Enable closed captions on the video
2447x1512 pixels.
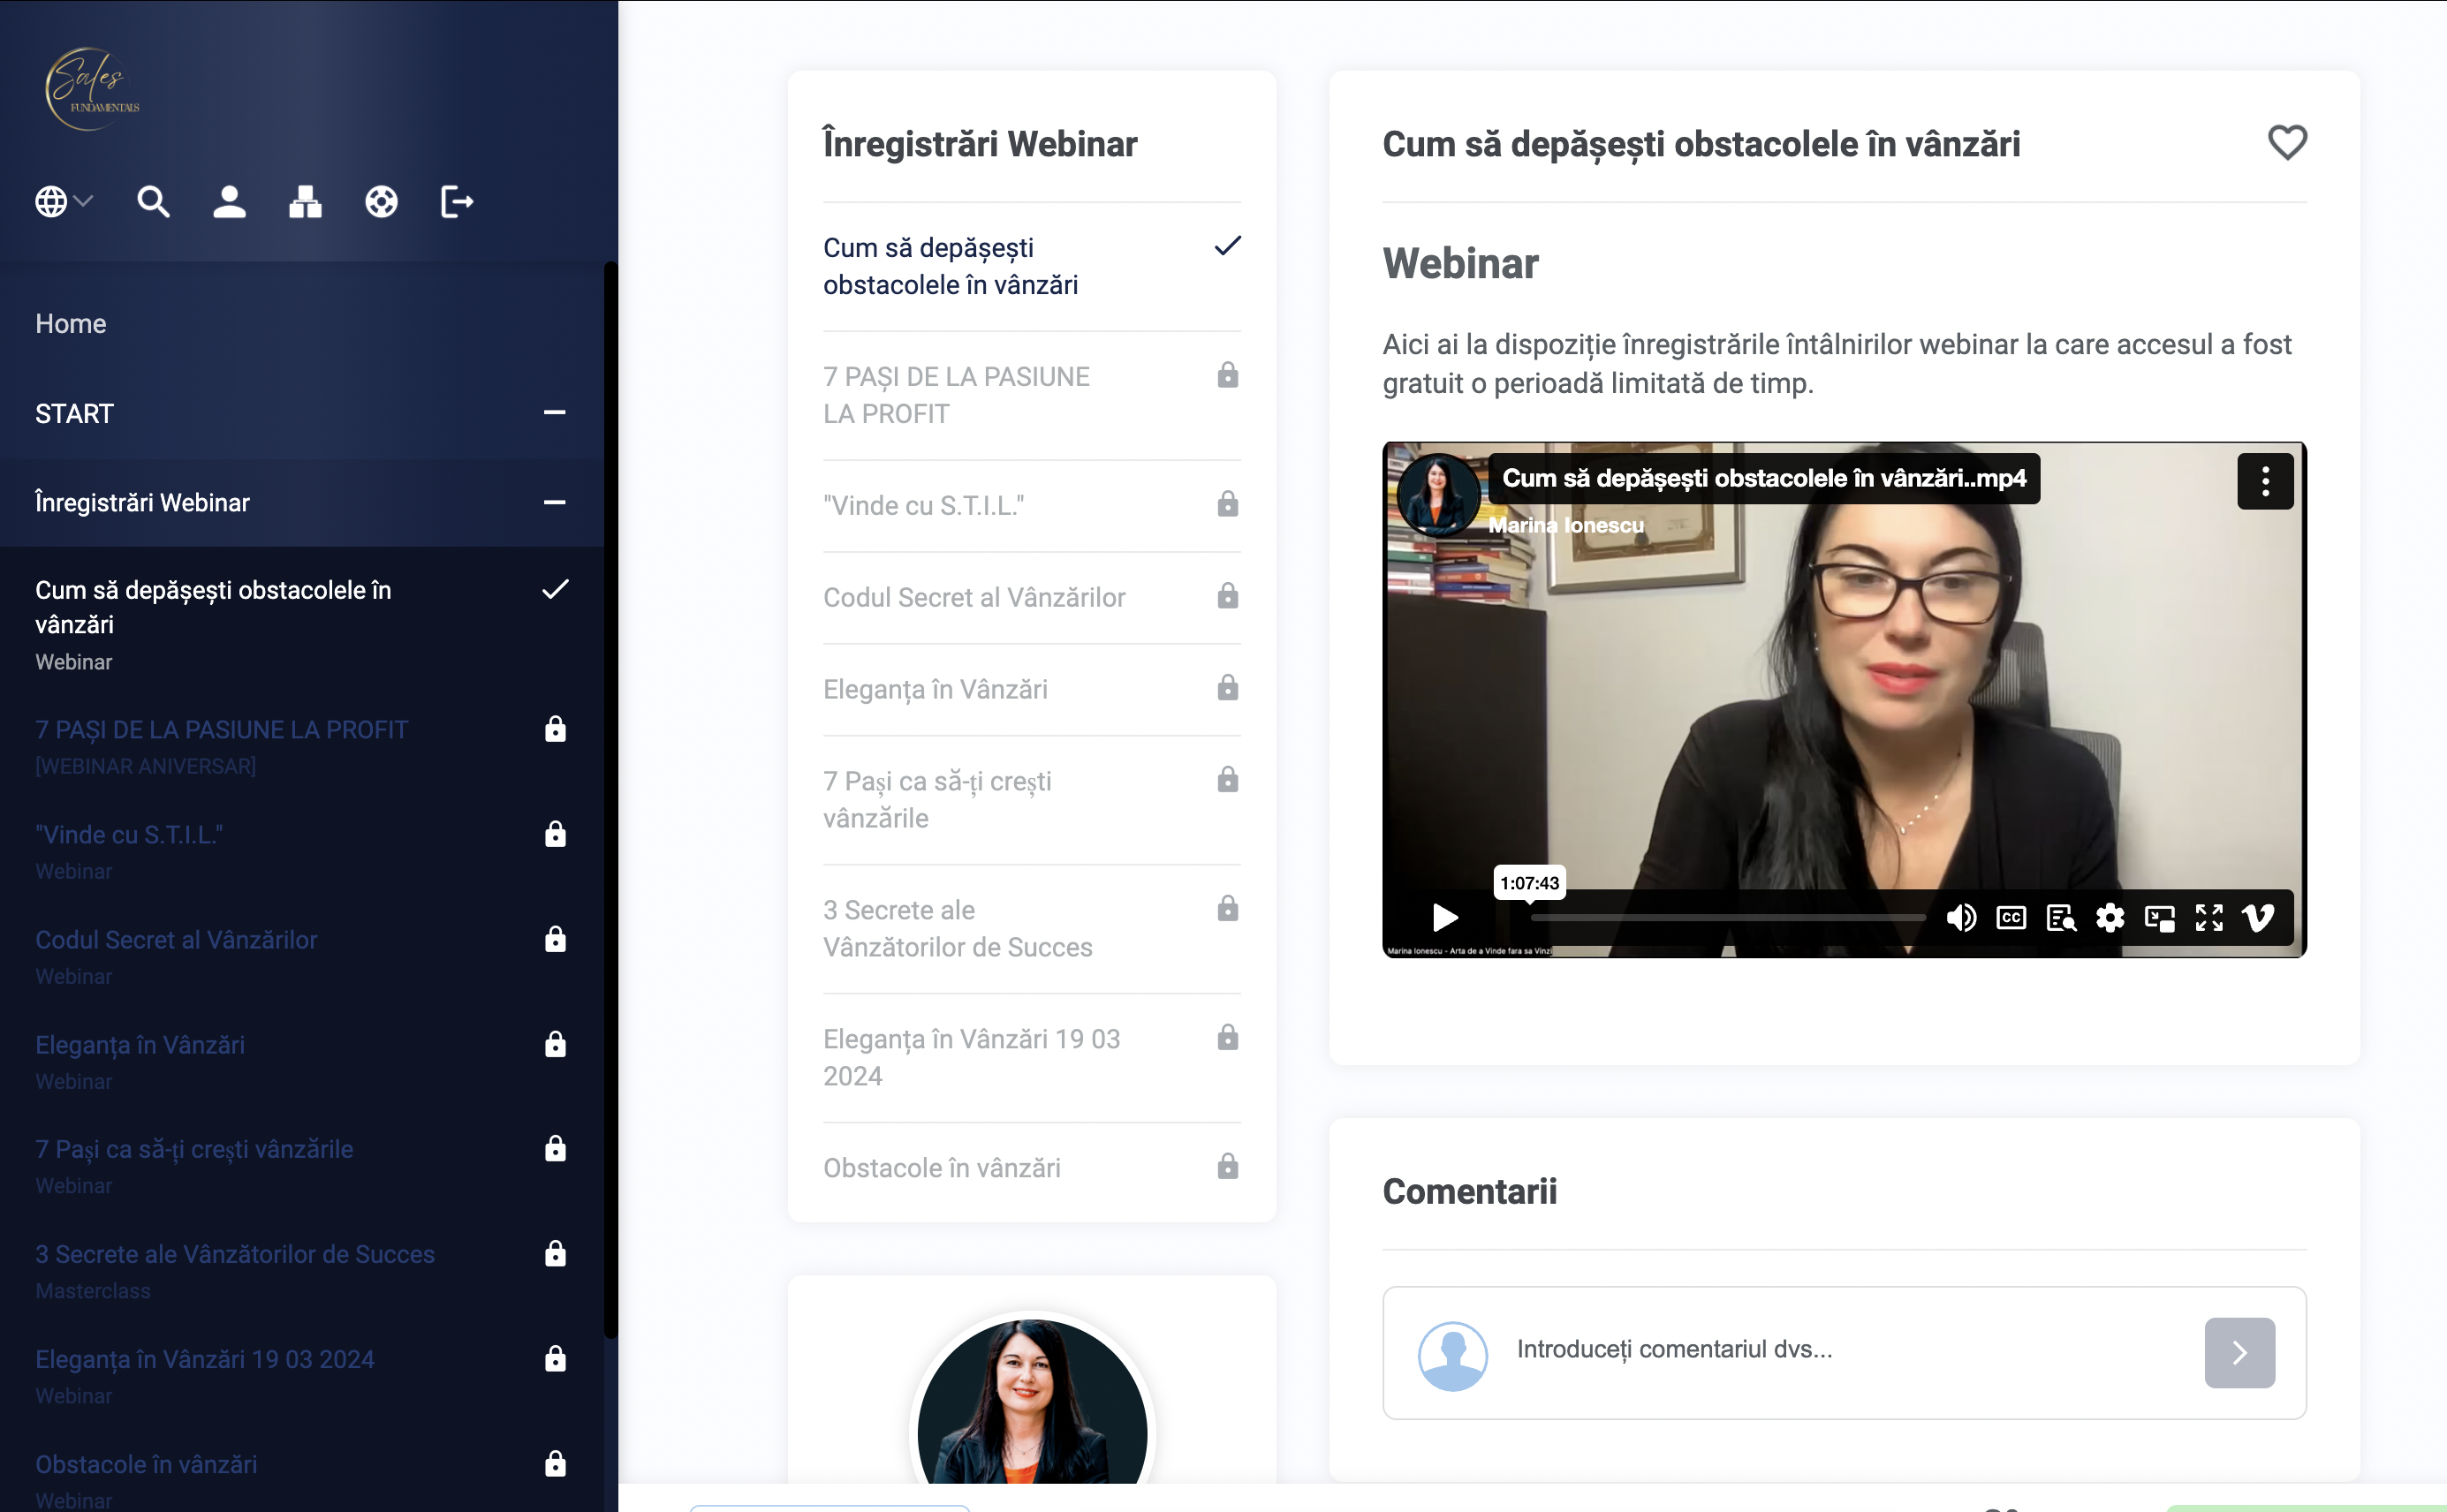tap(2011, 918)
